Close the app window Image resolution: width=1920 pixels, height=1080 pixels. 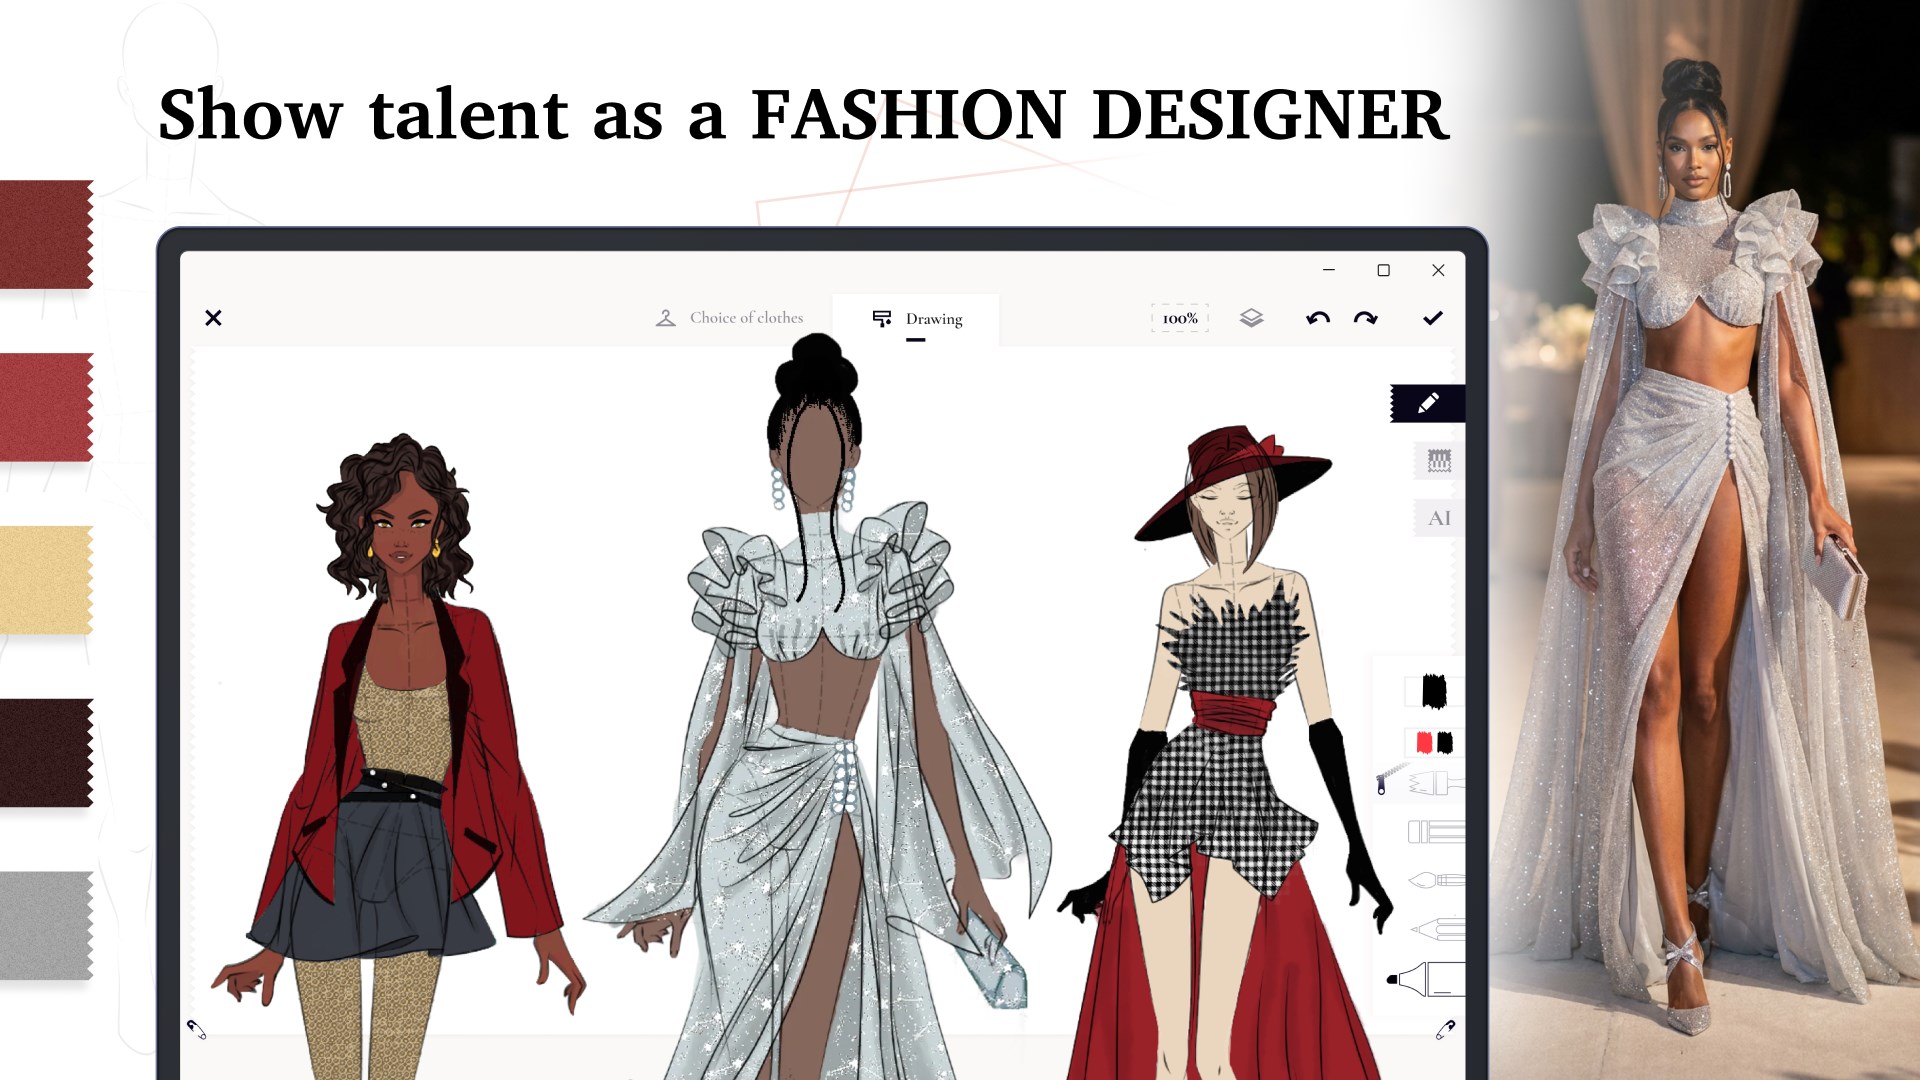[x=1438, y=270]
